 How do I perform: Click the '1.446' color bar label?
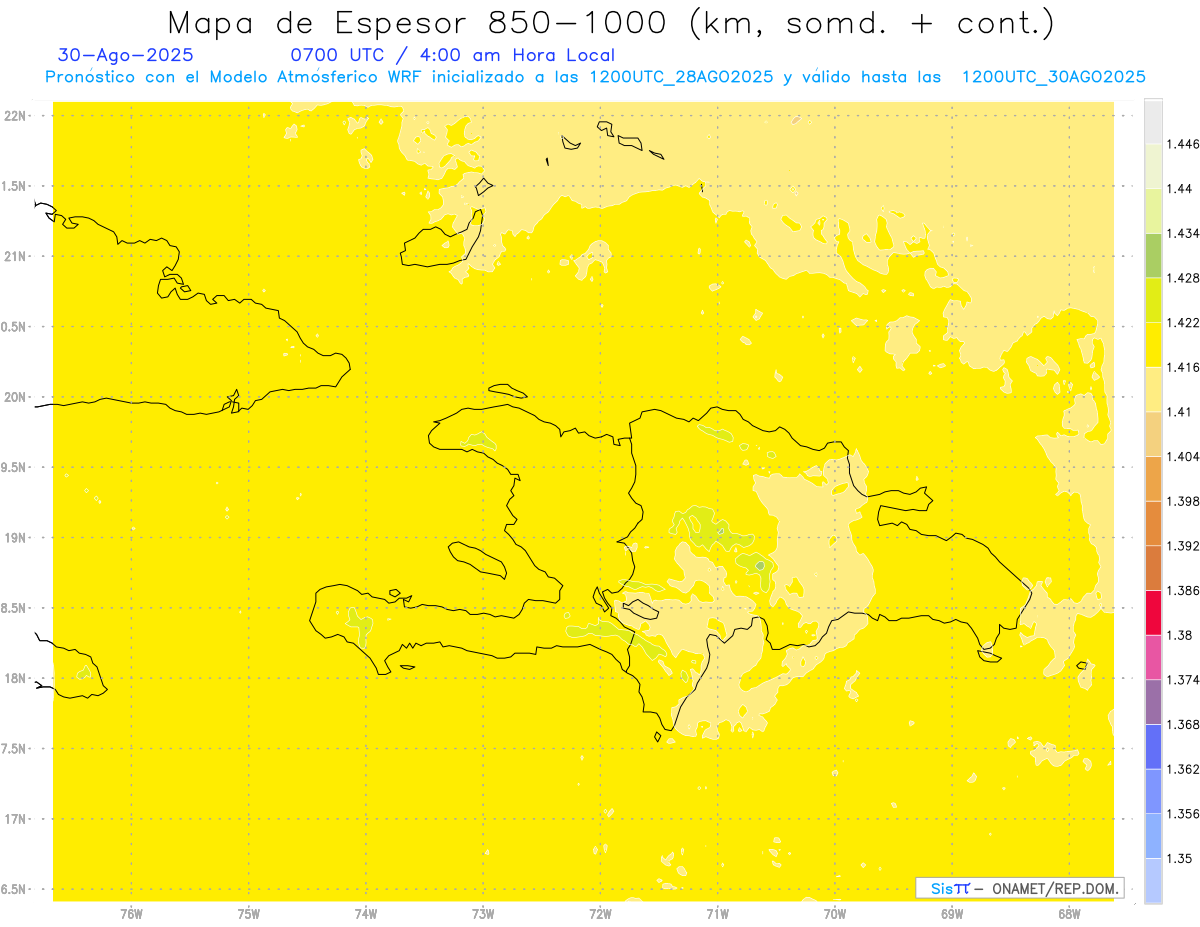point(1183,144)
